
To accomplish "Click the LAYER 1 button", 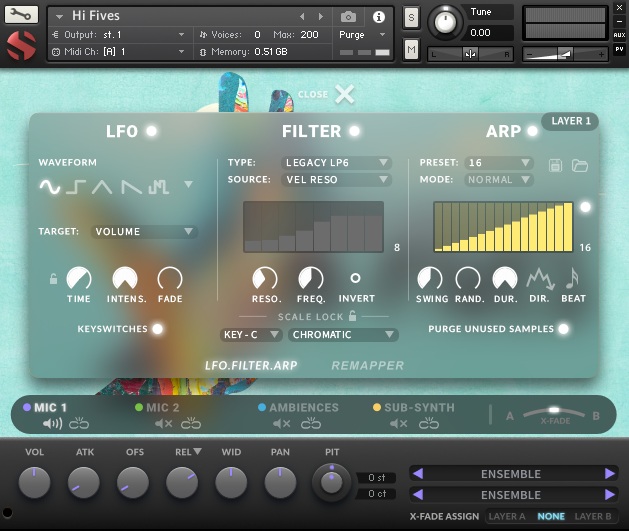I will [570, 121].
